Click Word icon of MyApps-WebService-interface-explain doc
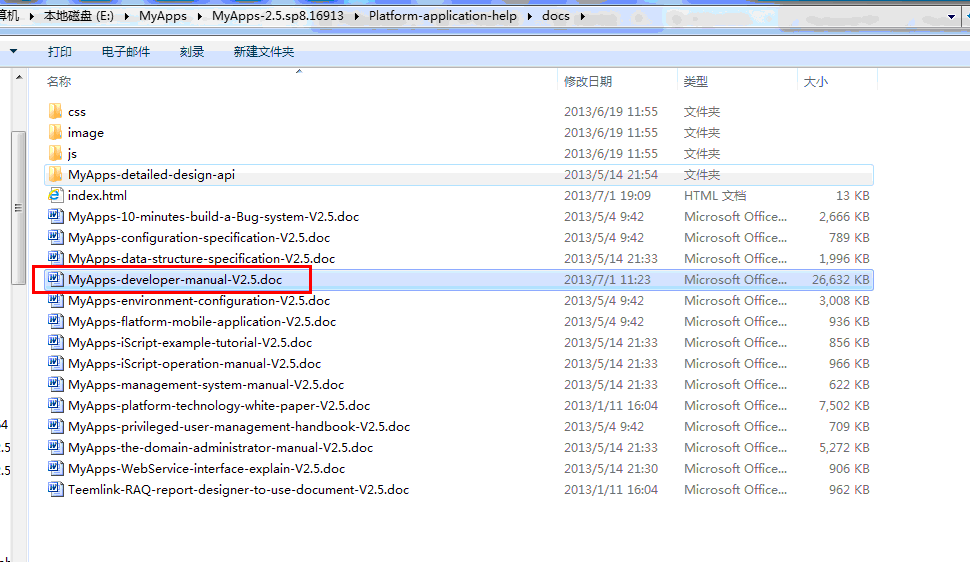This screenshot has height=562, width=970. tap(56, 469)
